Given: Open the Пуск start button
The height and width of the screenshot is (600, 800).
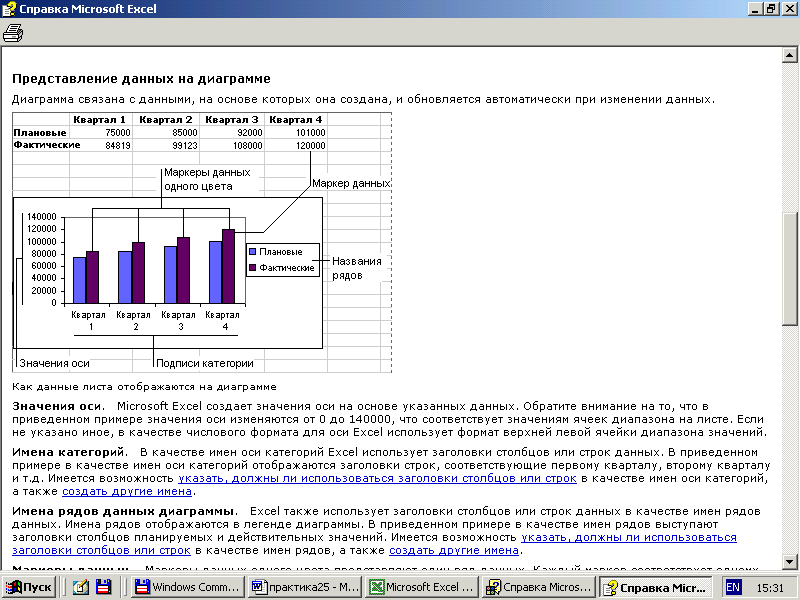Looking at the screenshot, I should coord(29,587).
